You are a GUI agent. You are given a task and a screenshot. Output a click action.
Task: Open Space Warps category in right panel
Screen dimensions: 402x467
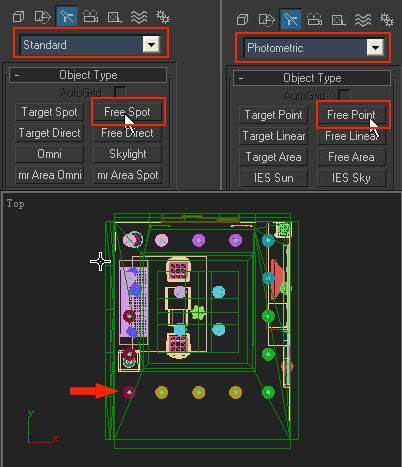[x=363, y=20]
